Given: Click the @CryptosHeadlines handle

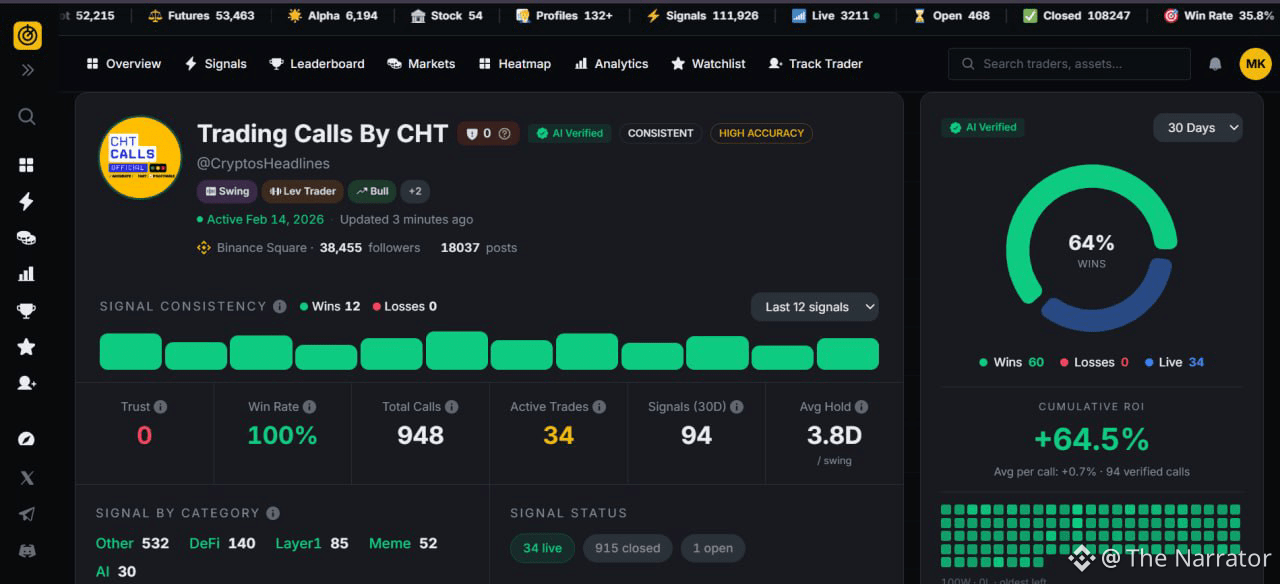Looking at the screenshot, I should coord(263,163).
